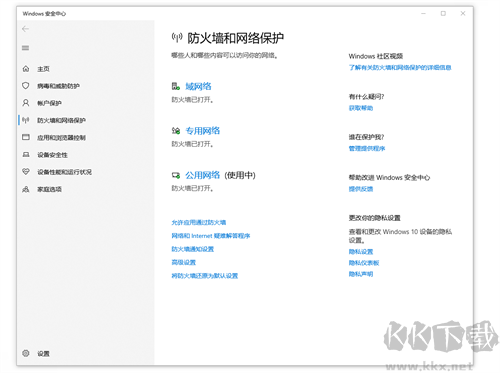Screen dimensions: 500x373
Task: Click the antenna icon for firewall section
Action: point(26,120)
